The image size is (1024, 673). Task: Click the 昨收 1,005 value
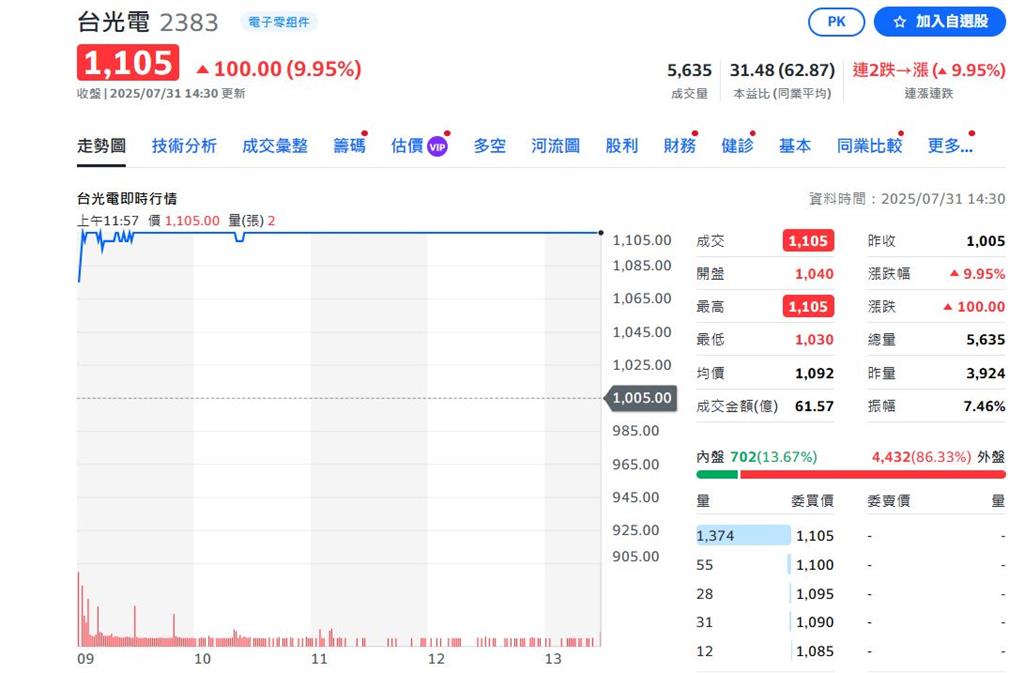coord(985,241)
